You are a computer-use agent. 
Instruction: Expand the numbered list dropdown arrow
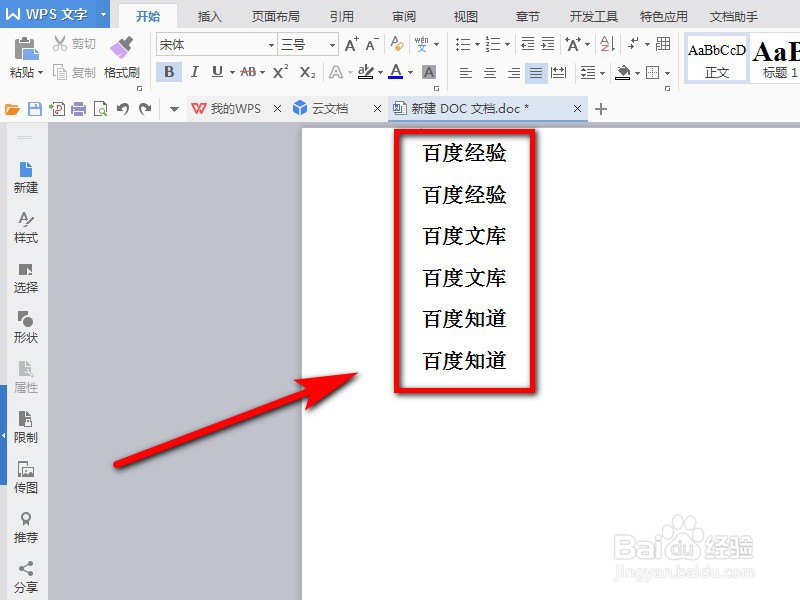coord(507,44)
